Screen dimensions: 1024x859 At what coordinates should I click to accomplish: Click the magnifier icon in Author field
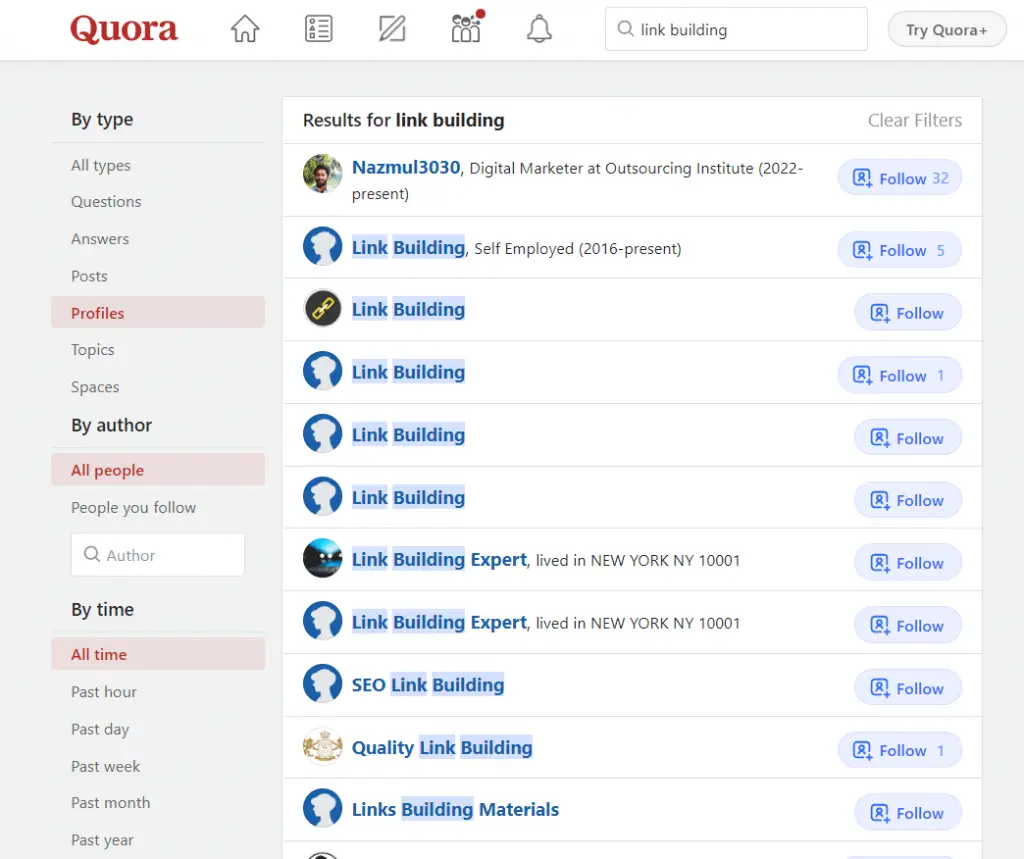coord(92,554)
